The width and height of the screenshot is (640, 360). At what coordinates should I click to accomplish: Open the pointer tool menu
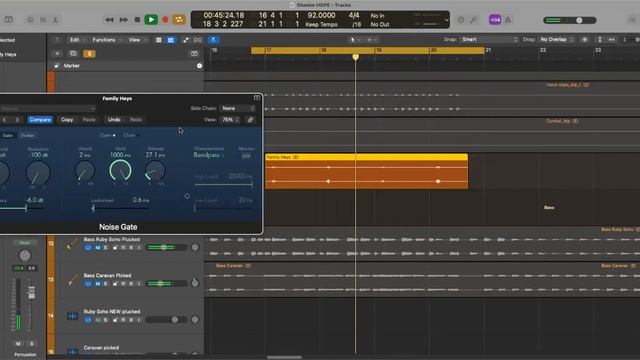tap(354, 40)
